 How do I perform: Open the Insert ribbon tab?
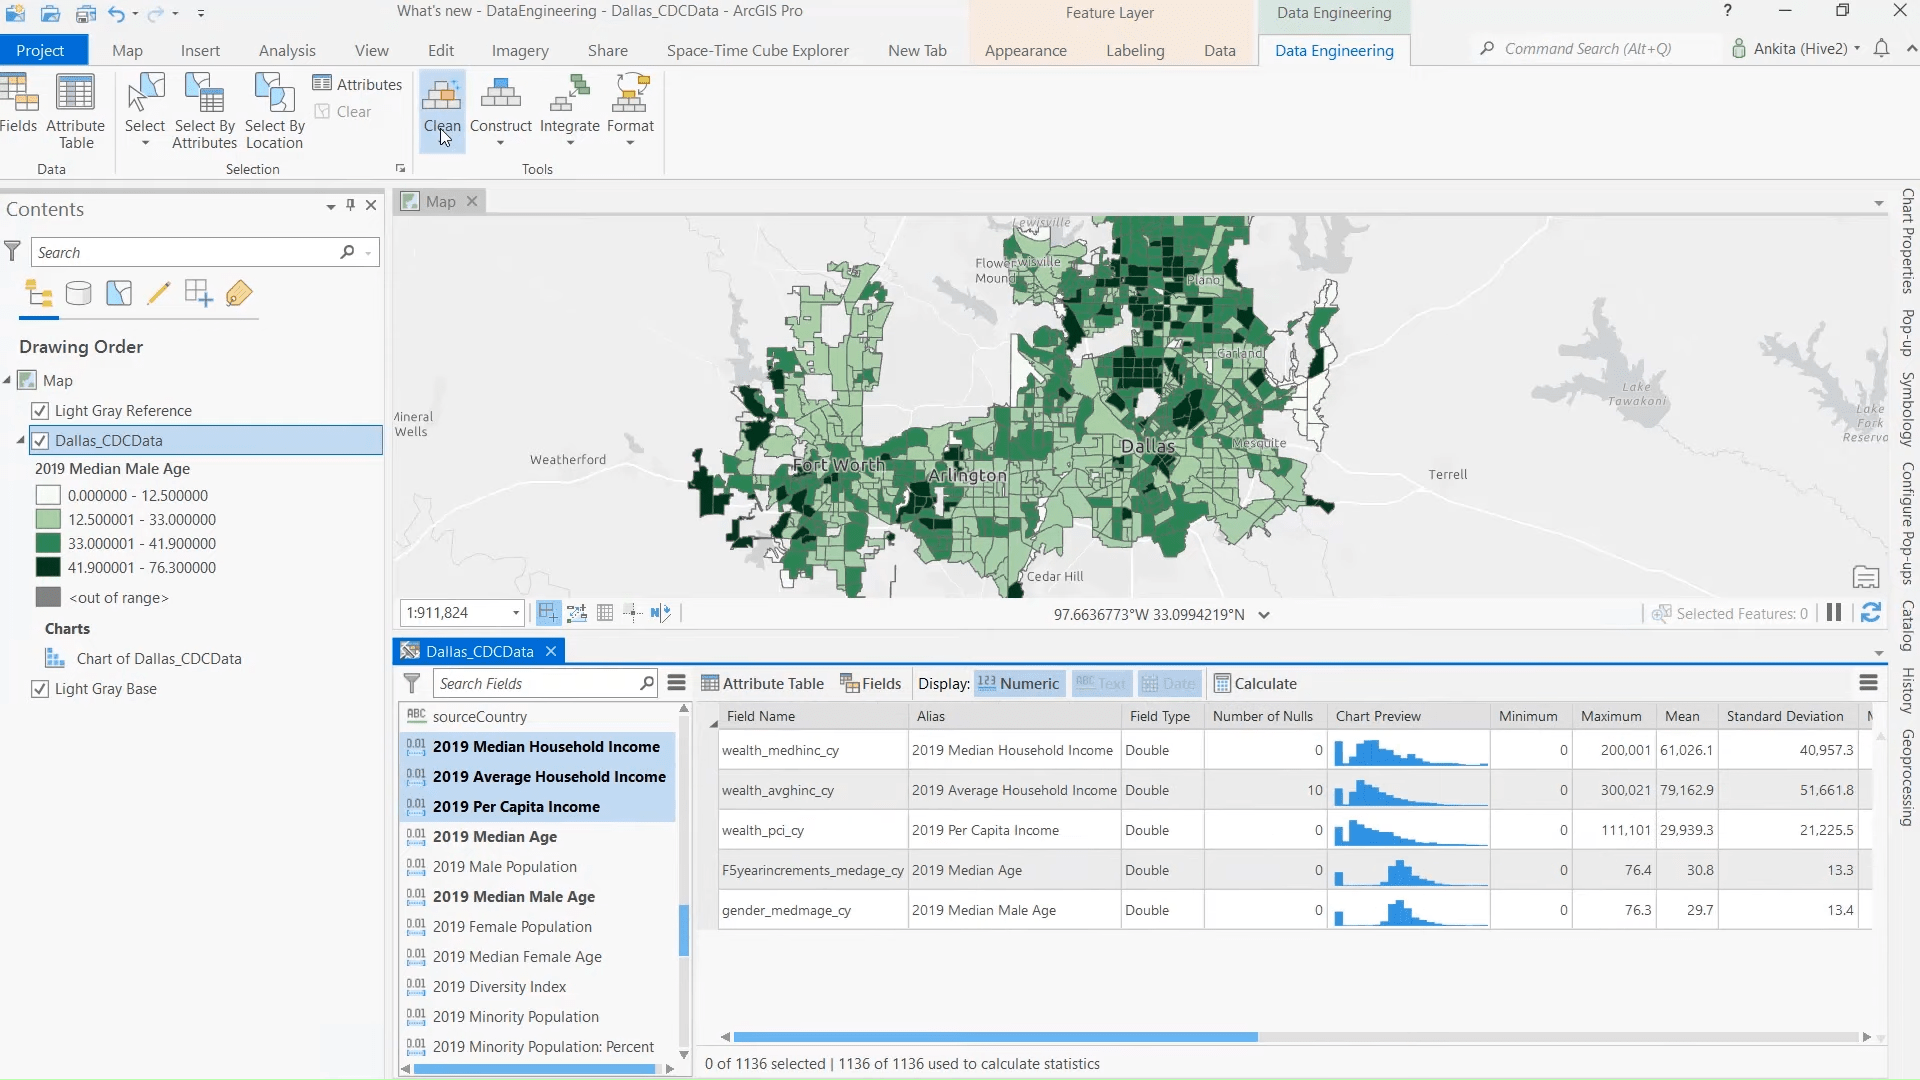(200, 50)
